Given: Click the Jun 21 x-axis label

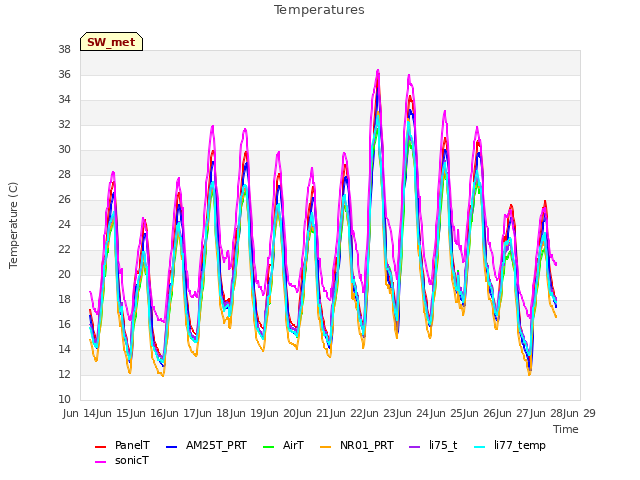Looking at the screenshot, I should click(x=314, y=413).
